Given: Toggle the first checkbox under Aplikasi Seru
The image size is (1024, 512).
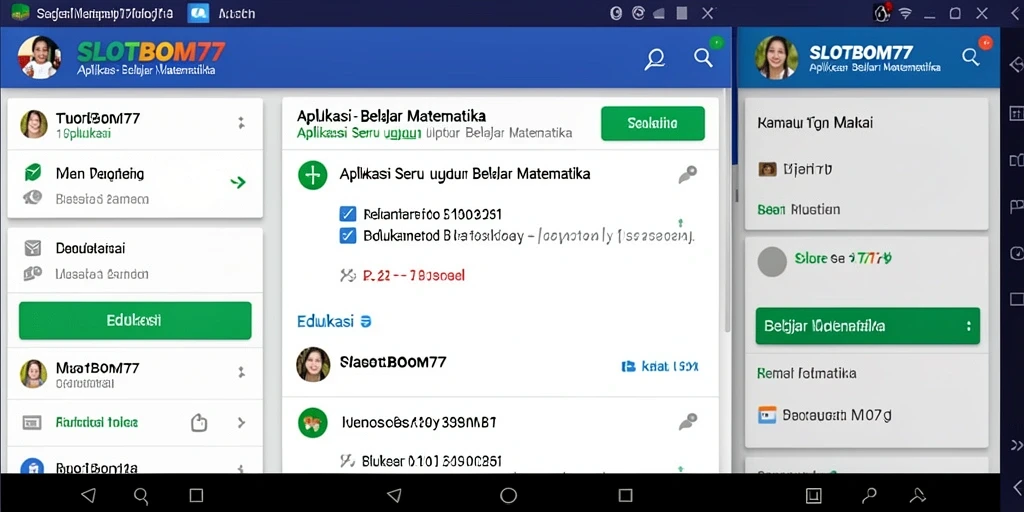Looking at the screenshot, I should (348, 214).
